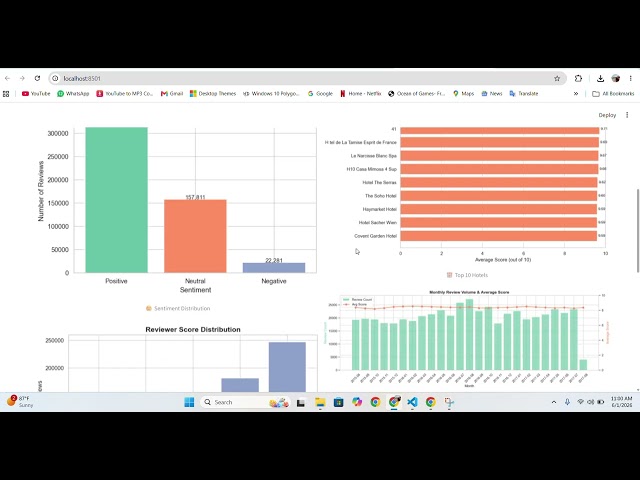Click the microphone icon in system tray
Viewport: 640px width, 480px height.
coord(567,402)
